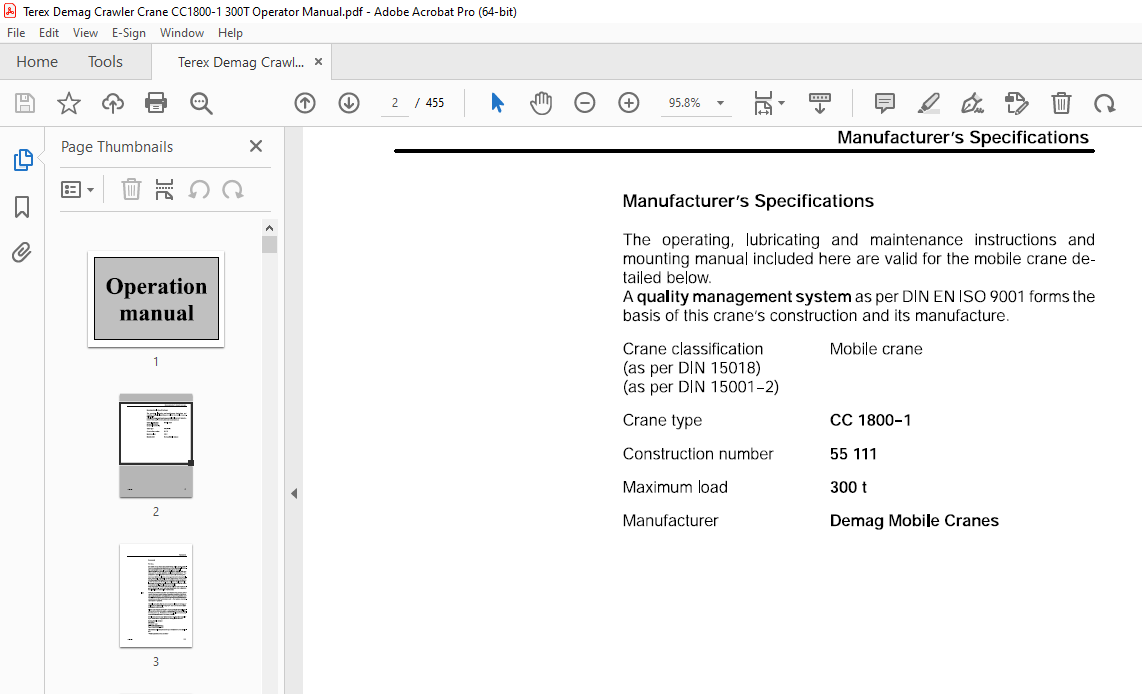Open Page Thumbnails navigation pane icon
Viewport: 1142px width, 694px height.
tap(23, 159)
